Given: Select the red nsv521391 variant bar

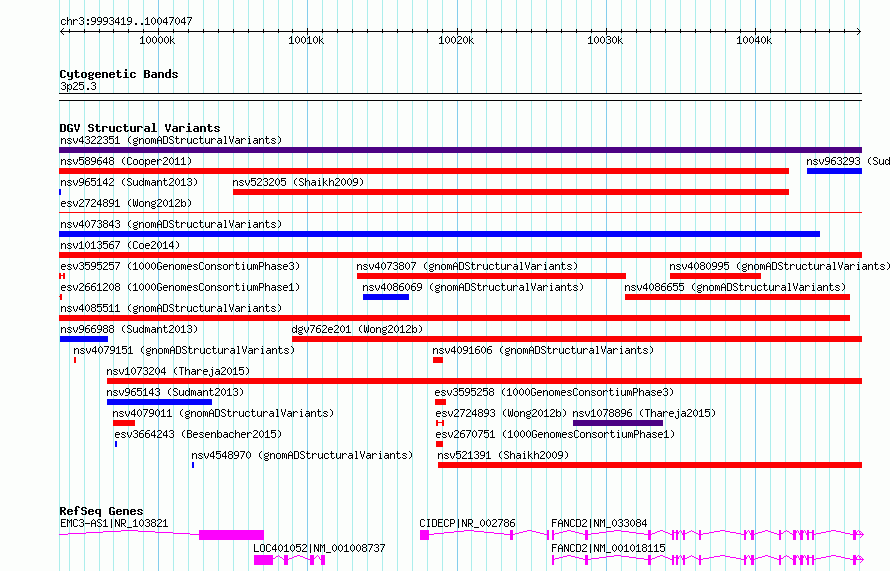Looking at the screenshot, I should click(650, 465).
